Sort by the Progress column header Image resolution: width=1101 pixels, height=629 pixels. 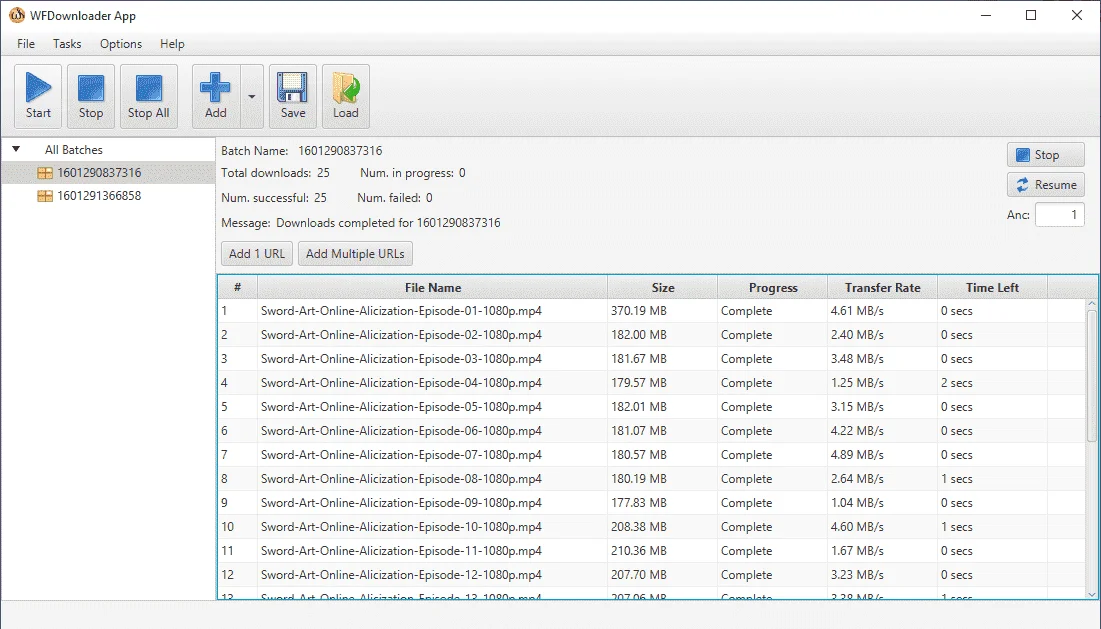click(772, 287)
